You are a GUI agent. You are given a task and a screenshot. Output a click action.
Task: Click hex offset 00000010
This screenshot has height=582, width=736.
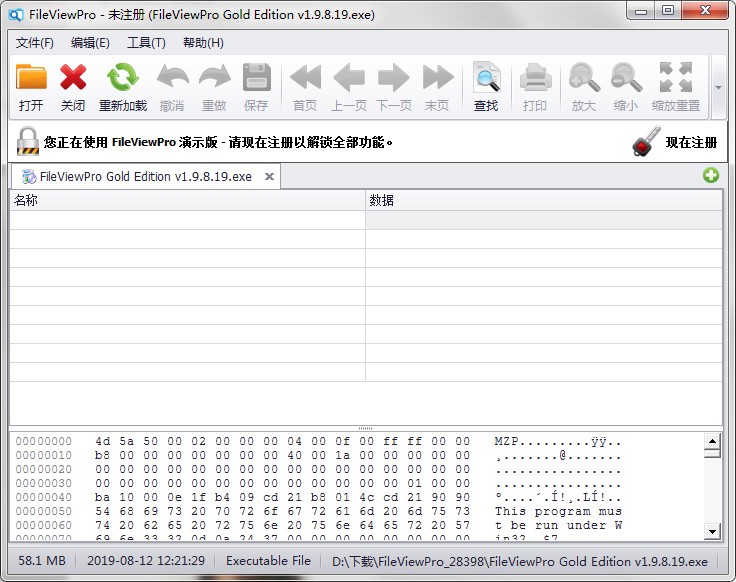[x=44, y=455]
